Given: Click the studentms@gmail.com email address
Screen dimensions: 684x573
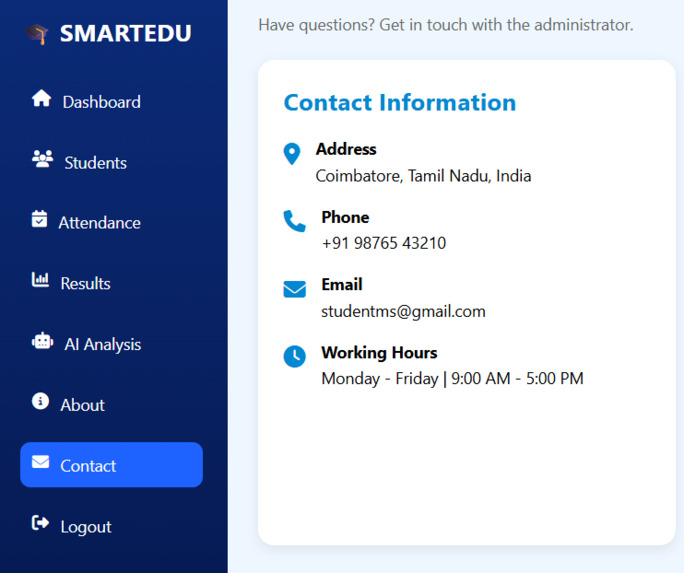Looking at the screenshot, I should pos(403,312).
